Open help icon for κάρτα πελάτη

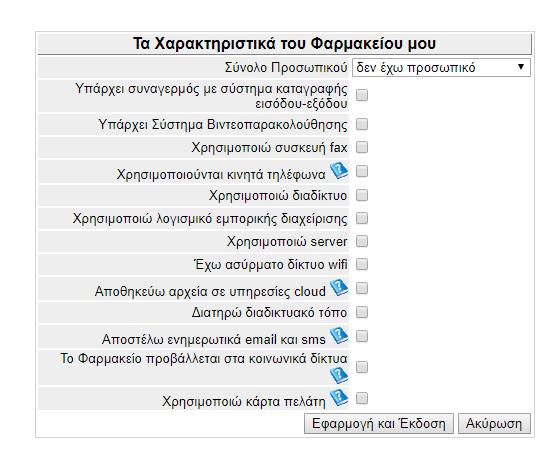click(x=339, y=397)
